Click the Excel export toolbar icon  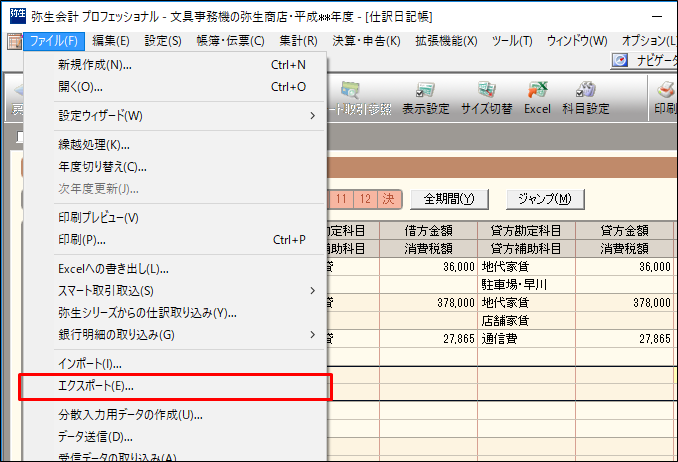(537, 98)
